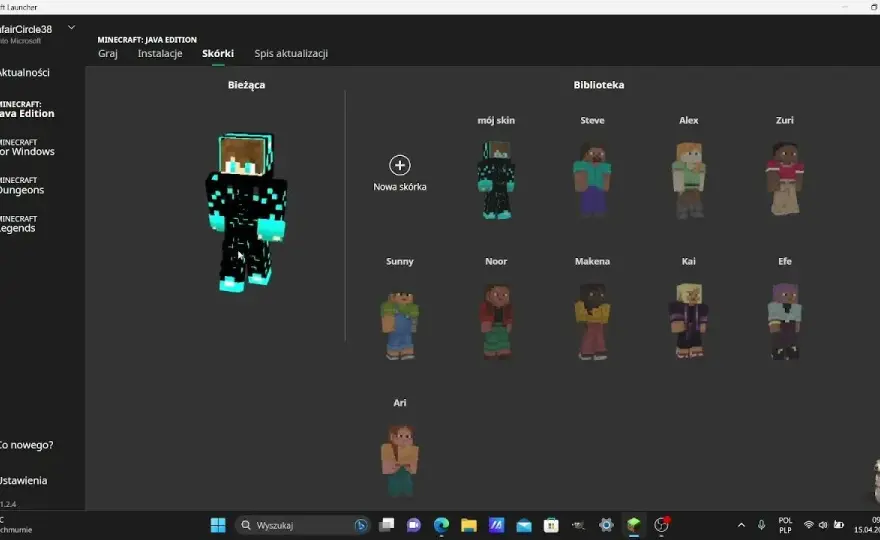This screenshot has height=540, width=880.
Task: Select Minecraft: Java Edition in sidebar
Action: [27, 109]
